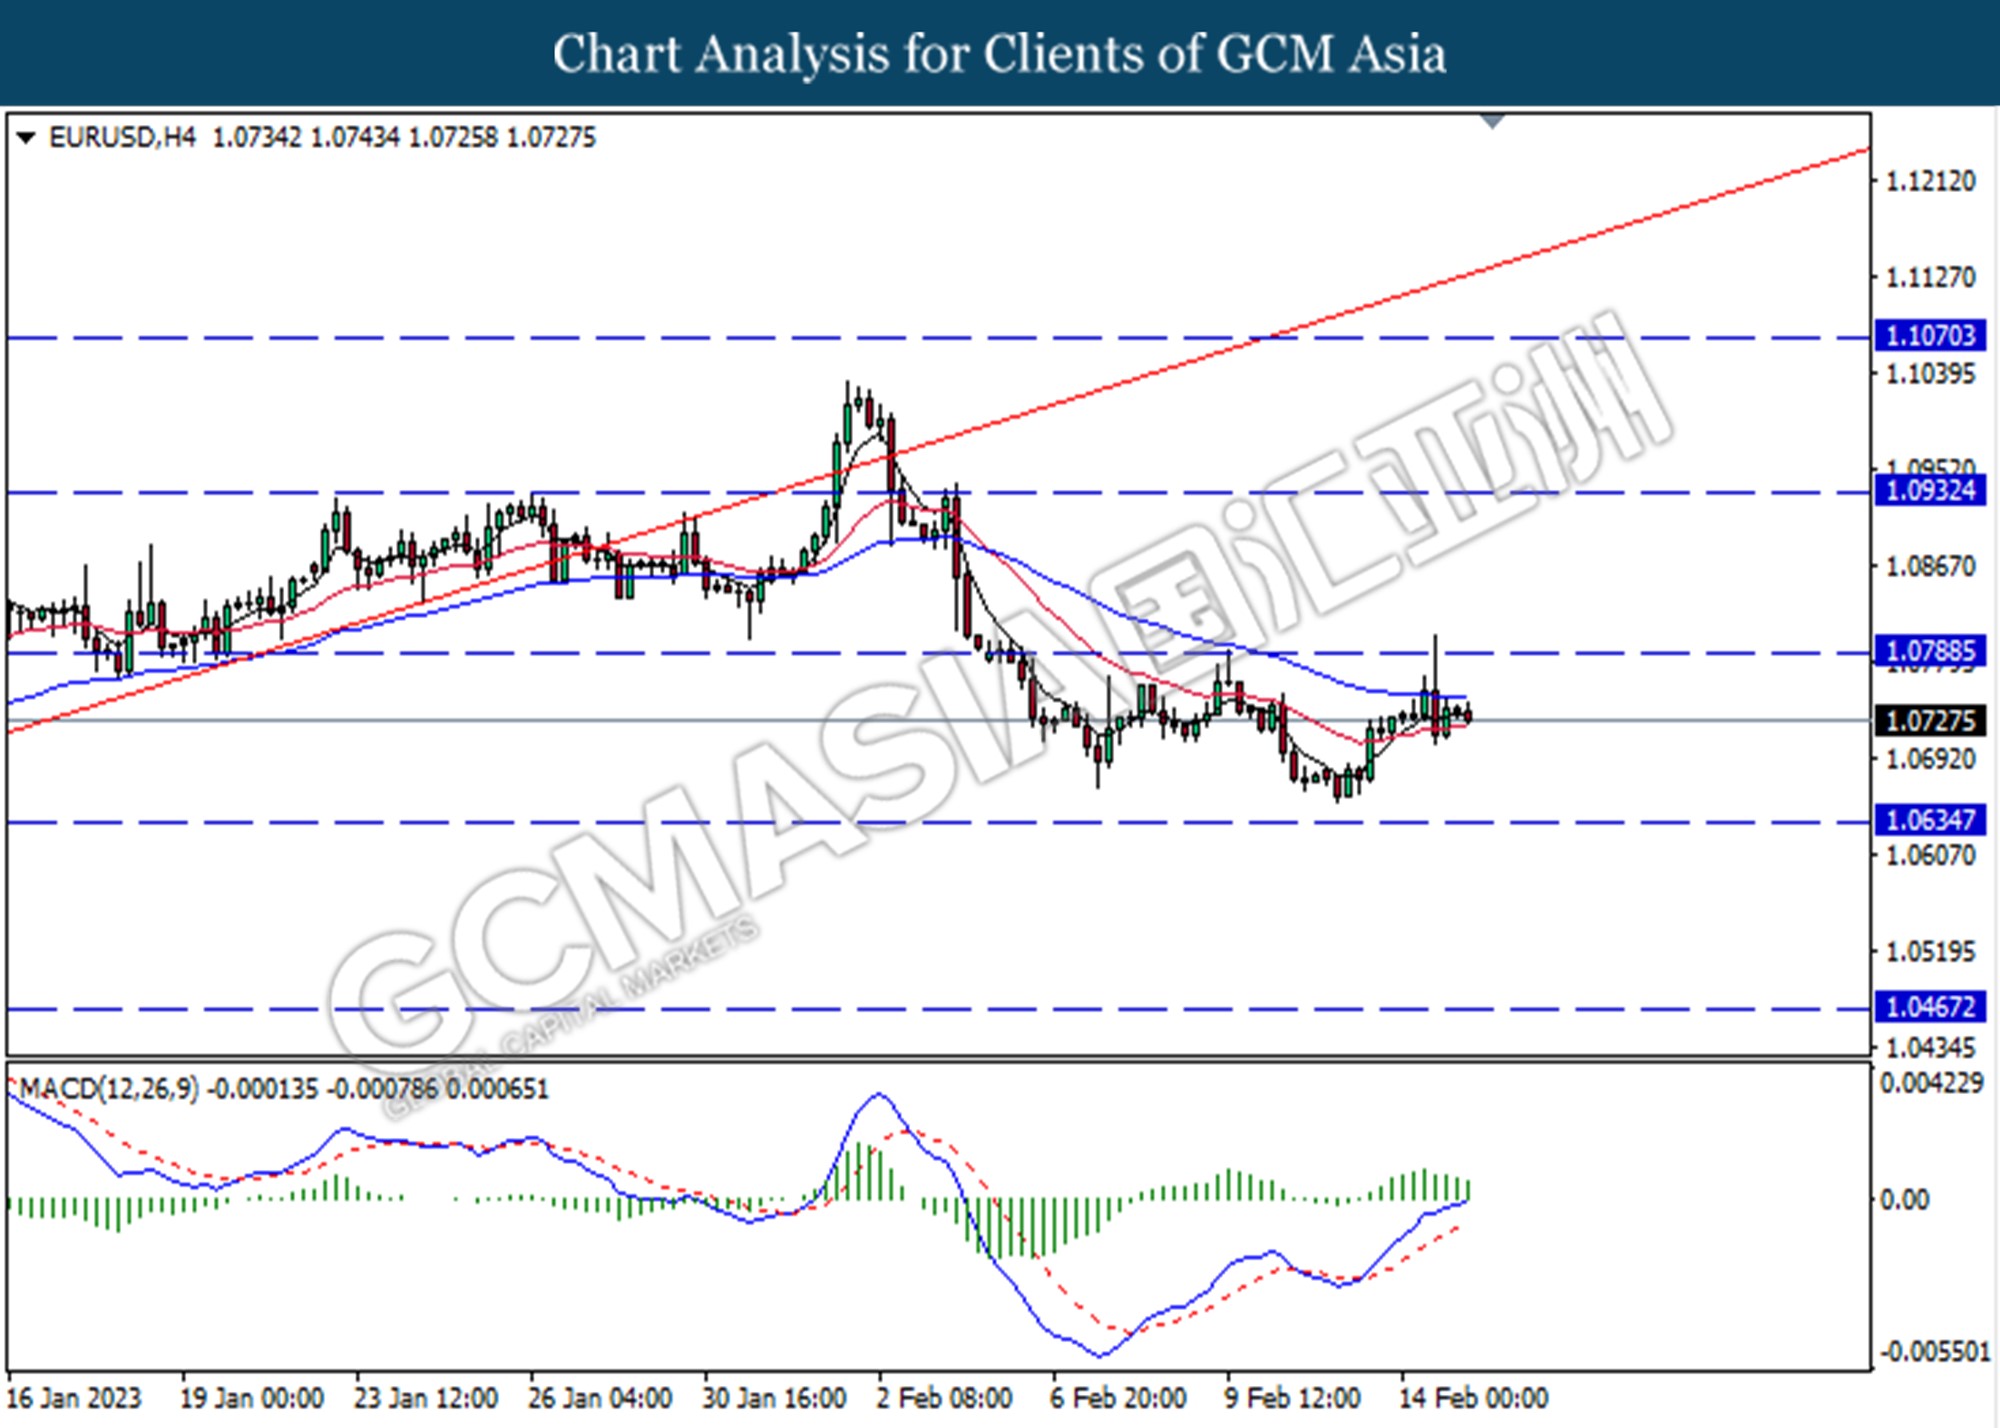Click the chart shift marker triangle
Viewport: 2000px width, 1428px height.
[x=1492, y=121]
